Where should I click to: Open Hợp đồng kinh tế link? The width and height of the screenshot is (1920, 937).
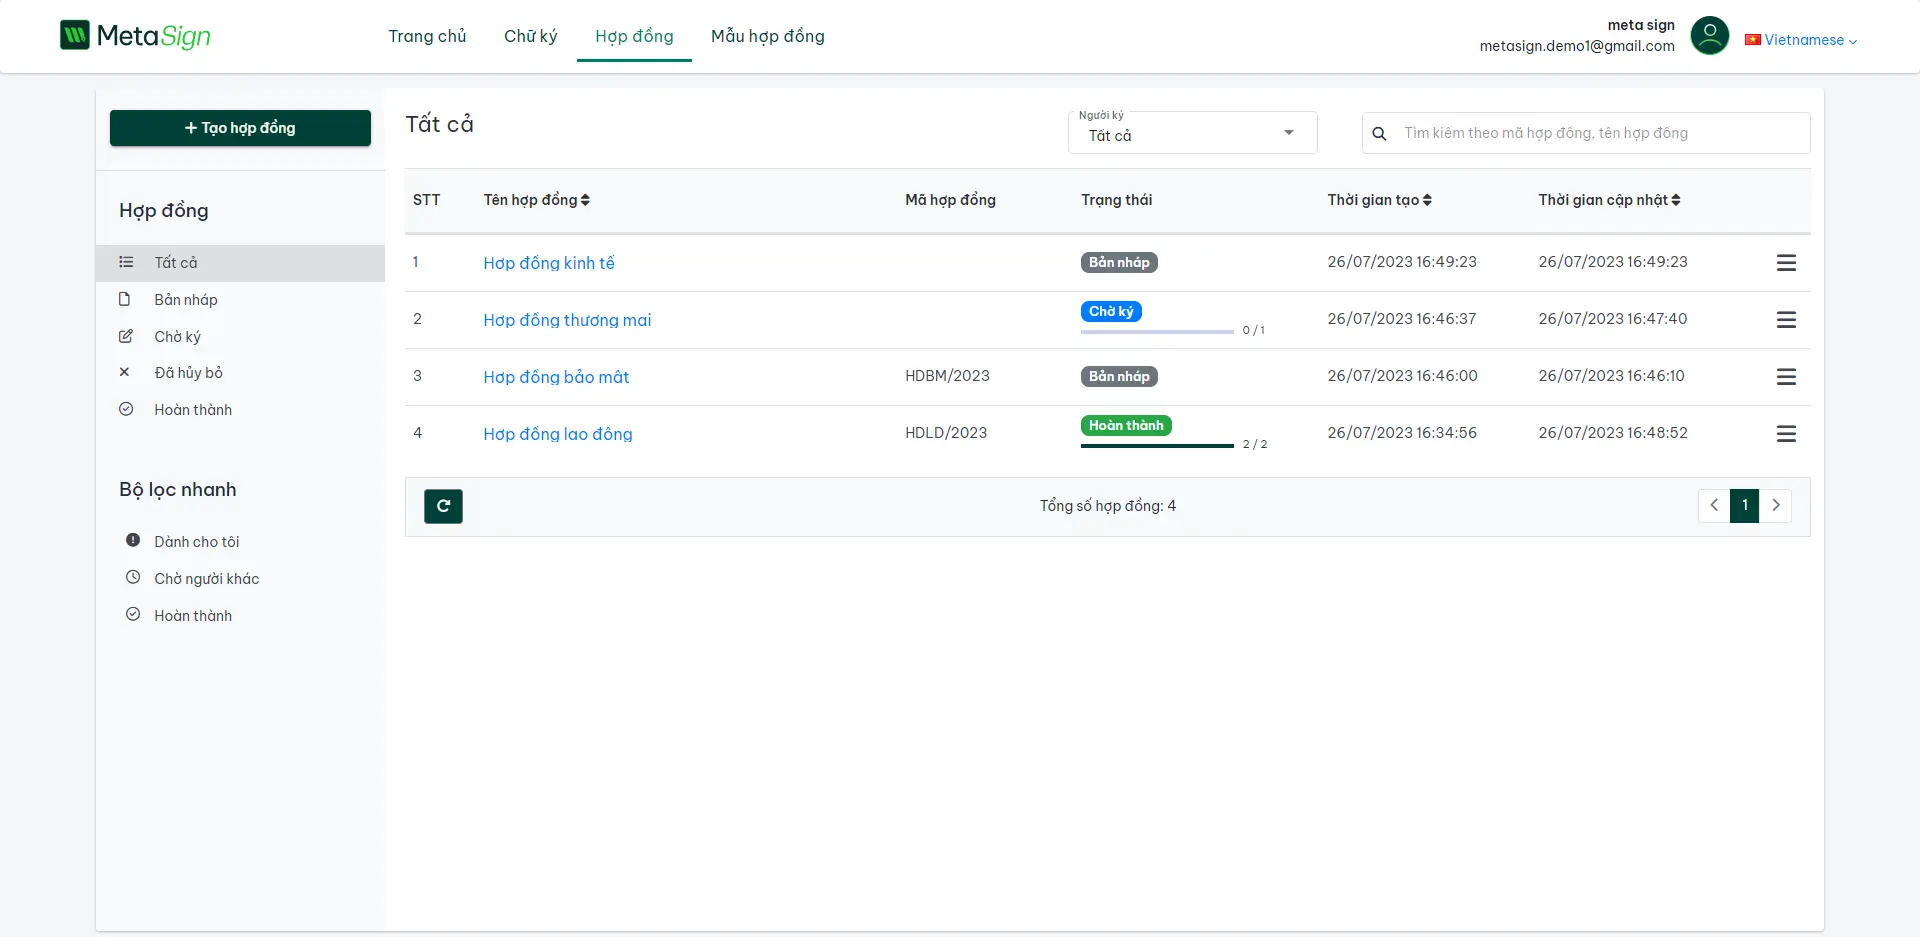click(x=549, y=263)
